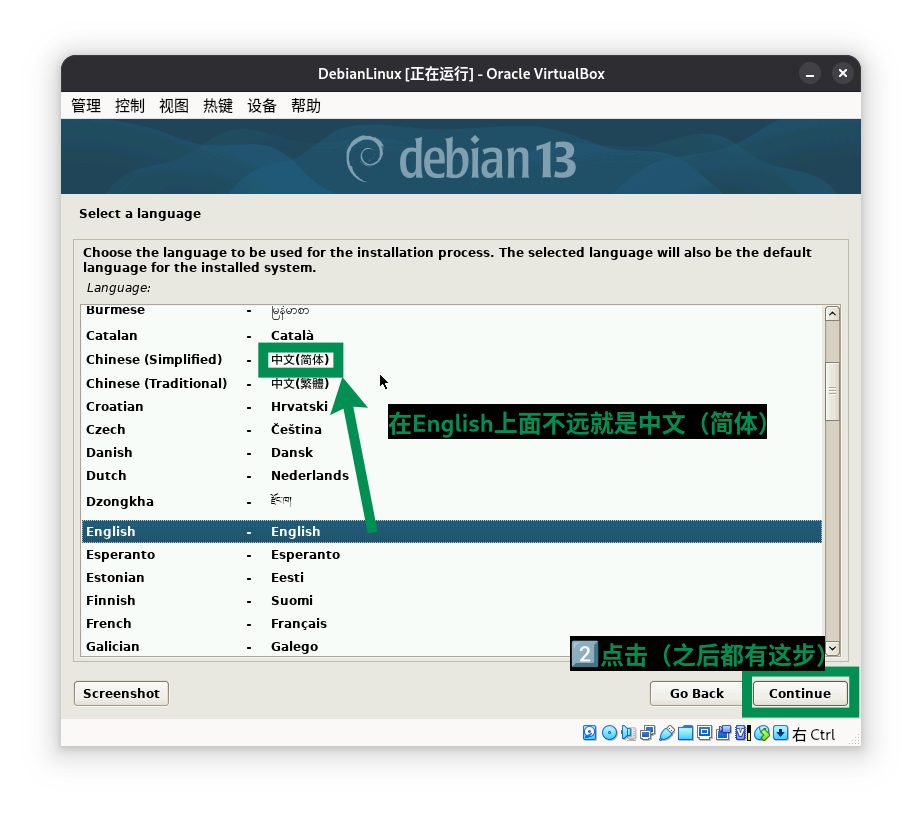Select Chinese (Traditional) language row
This screenshot has width=922, height=813.
(452, 383)
